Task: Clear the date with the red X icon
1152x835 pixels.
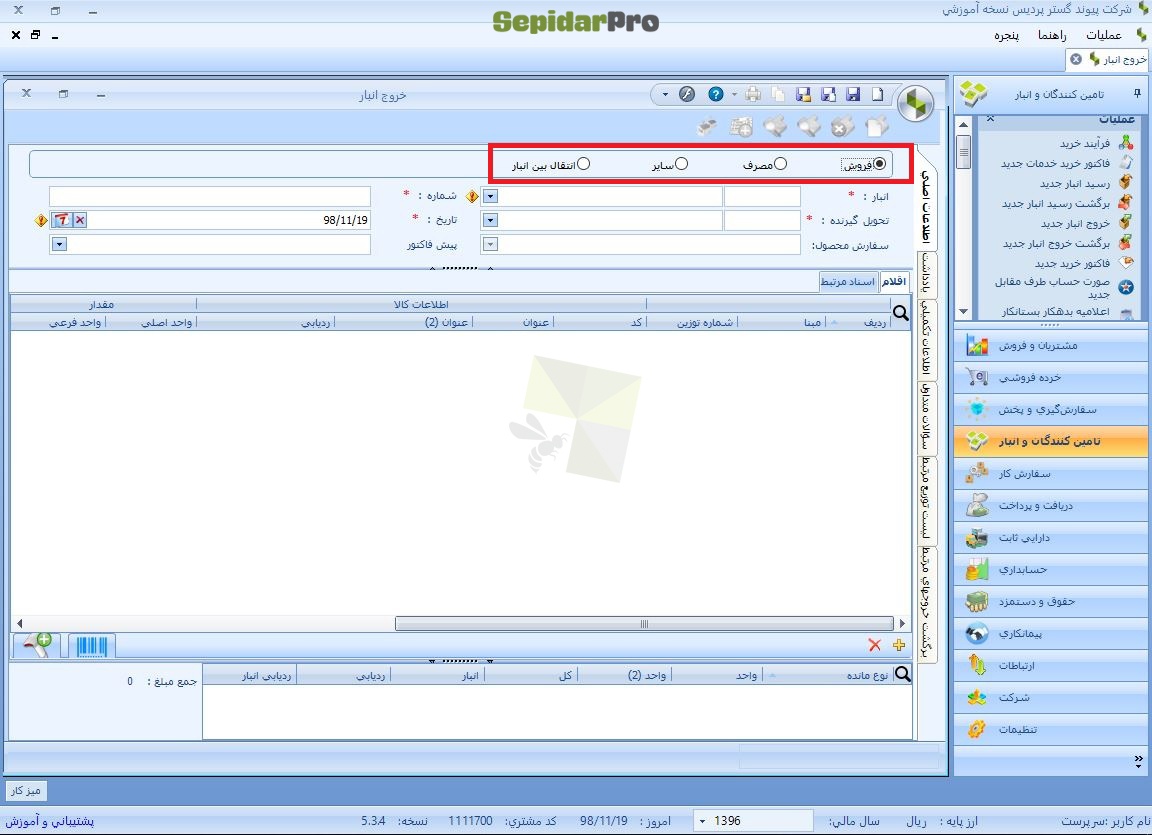Action: pos(80,220)
